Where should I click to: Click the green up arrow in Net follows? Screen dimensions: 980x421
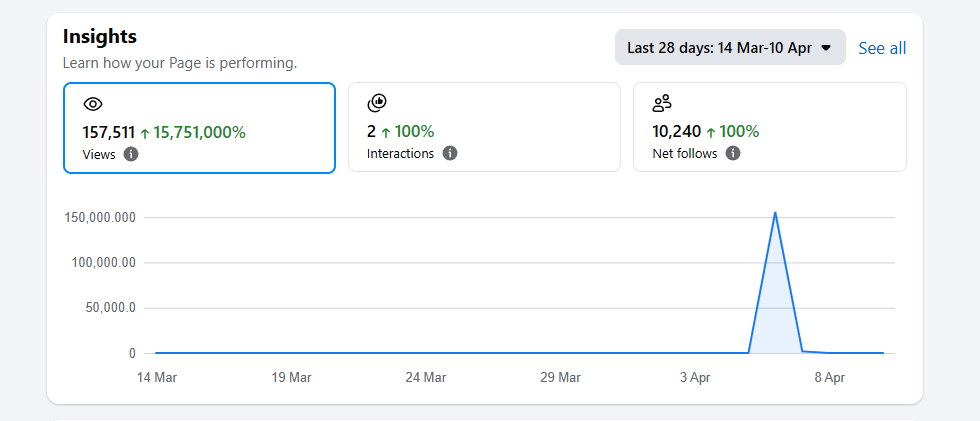tap(711, 132)
